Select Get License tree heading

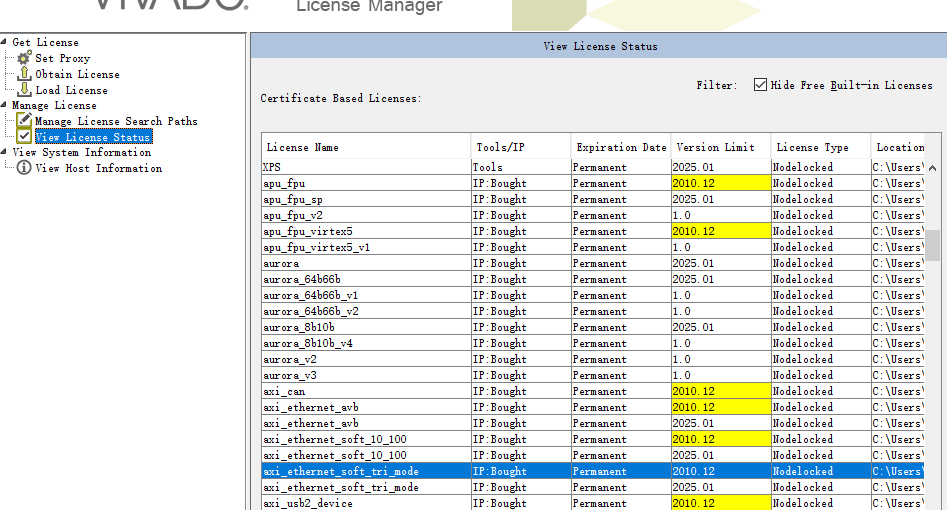45,42
